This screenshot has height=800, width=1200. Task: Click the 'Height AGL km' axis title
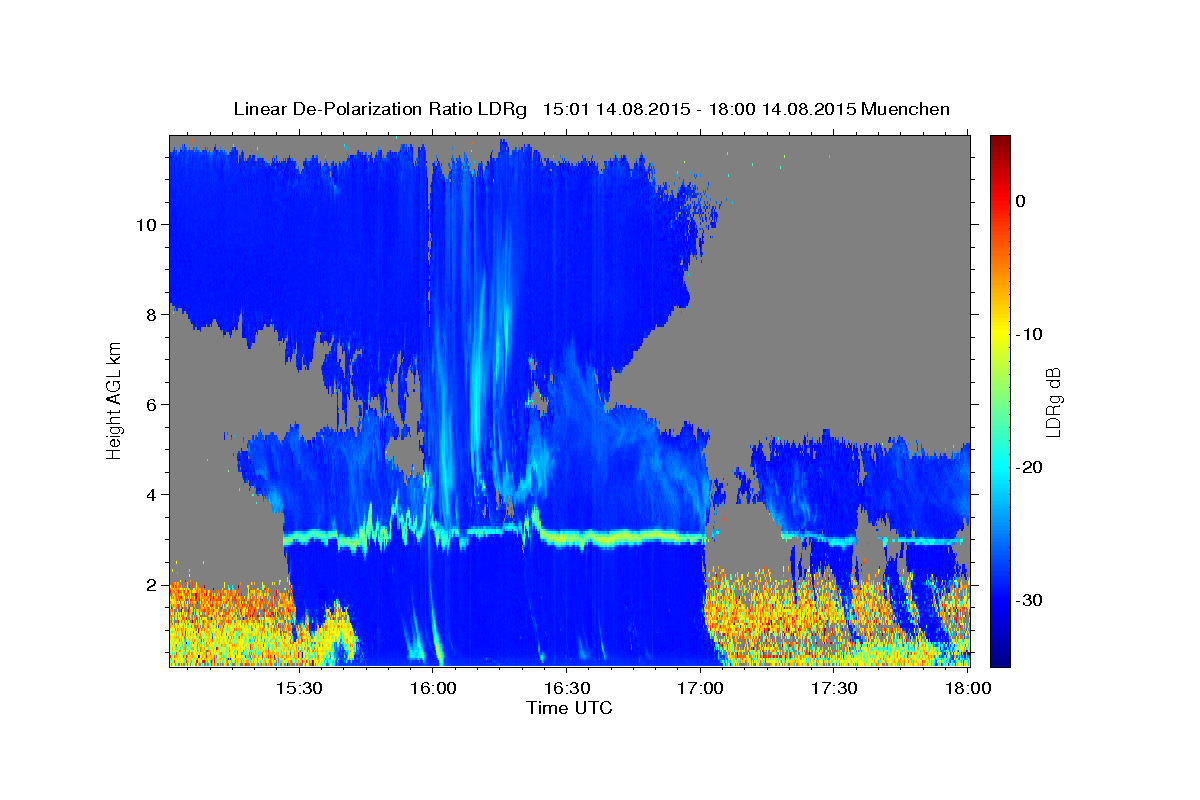[x=115, y=402]
